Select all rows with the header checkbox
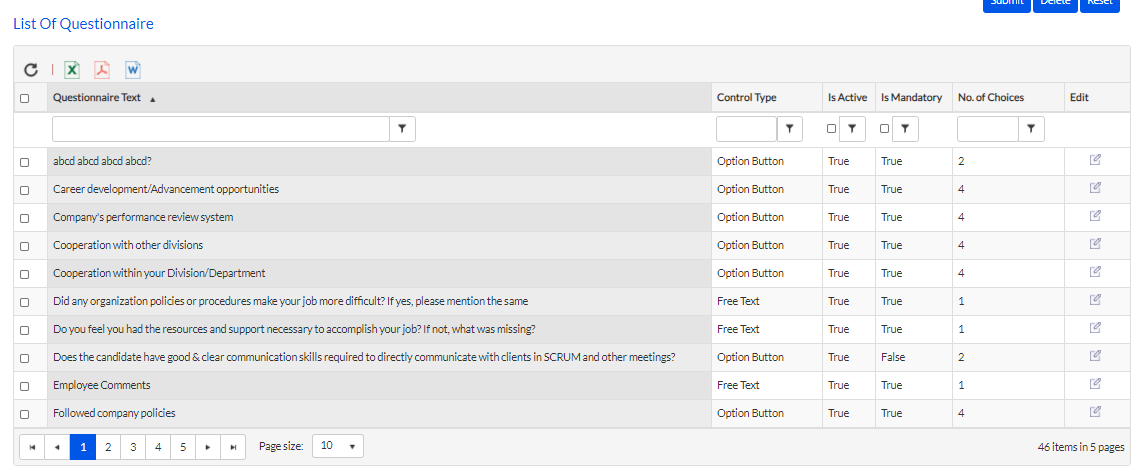1142x467 pixels. click(x=25, y=98)
